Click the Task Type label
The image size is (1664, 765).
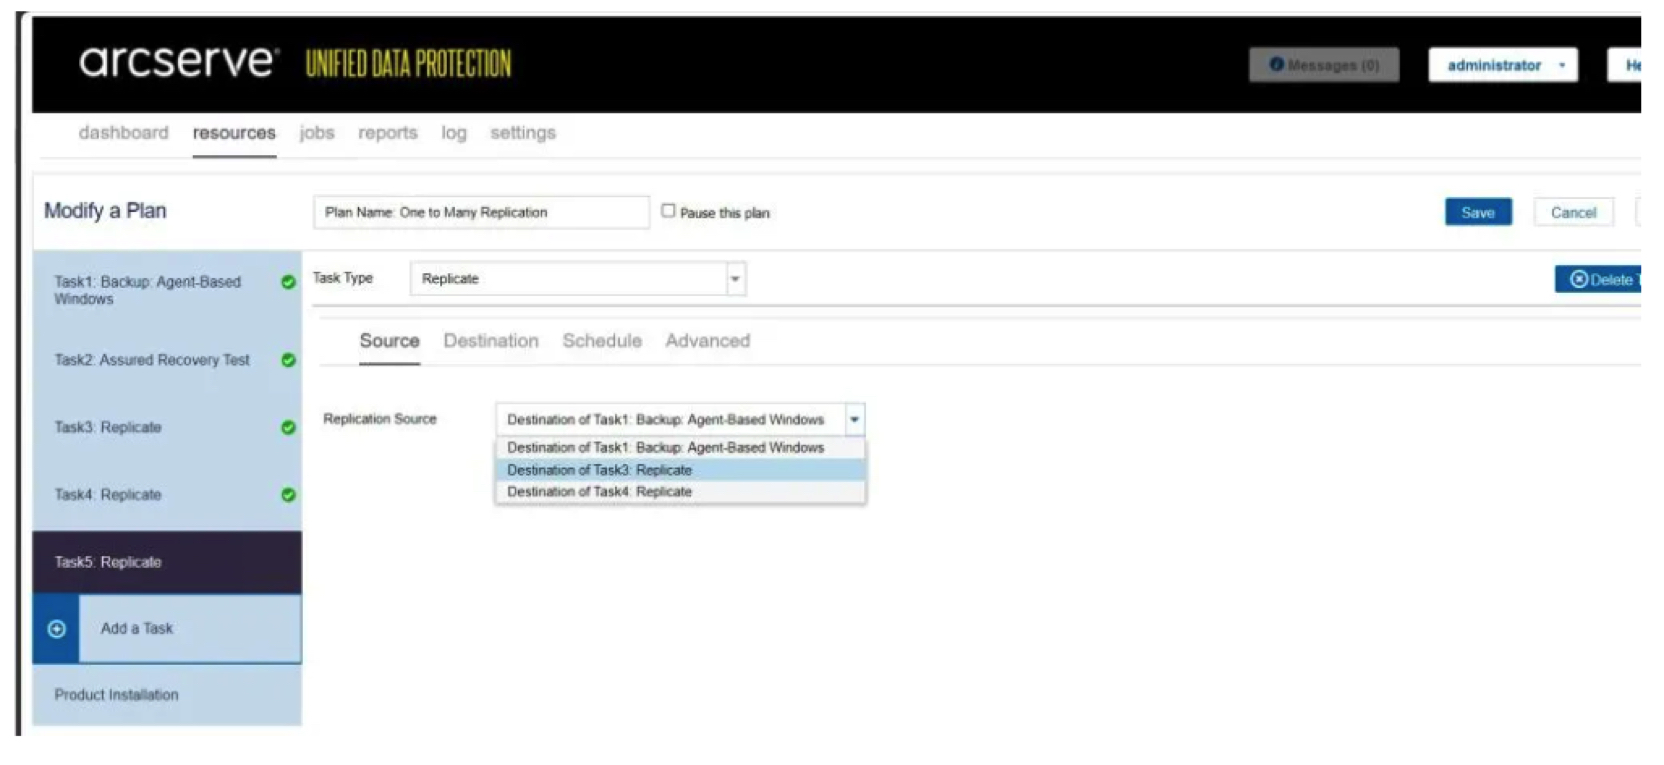pos(343,278)
